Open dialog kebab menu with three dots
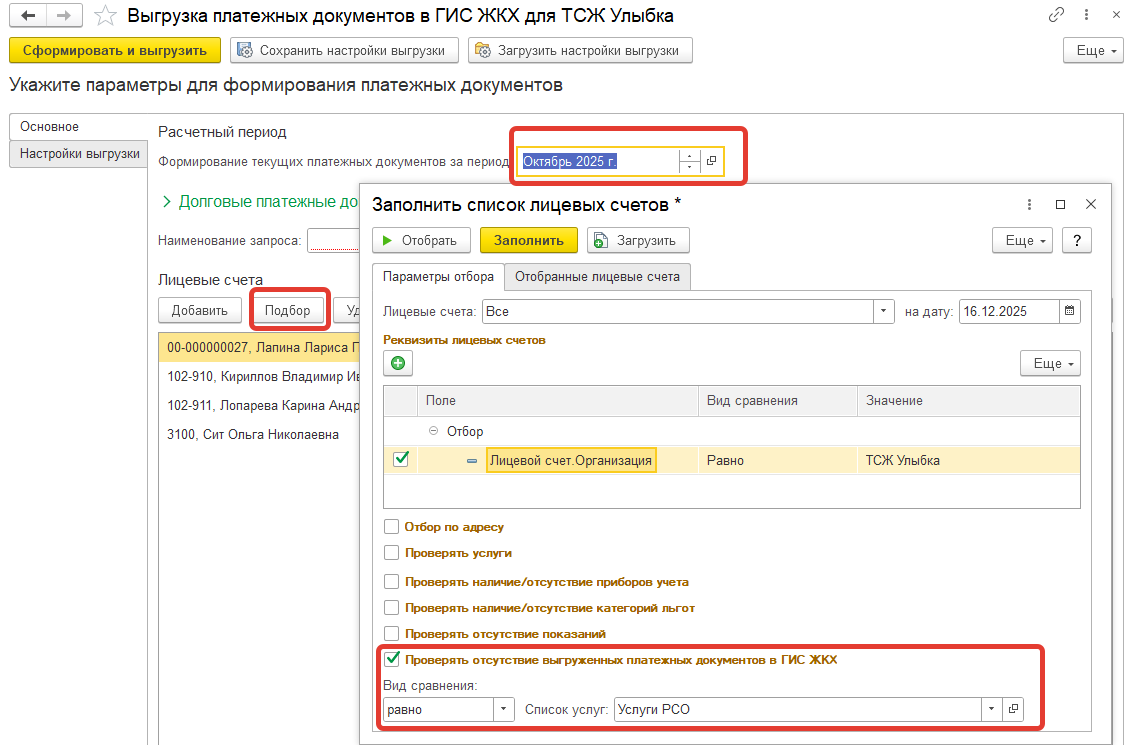1125x745 pixels. click(x=1029, y=204)
